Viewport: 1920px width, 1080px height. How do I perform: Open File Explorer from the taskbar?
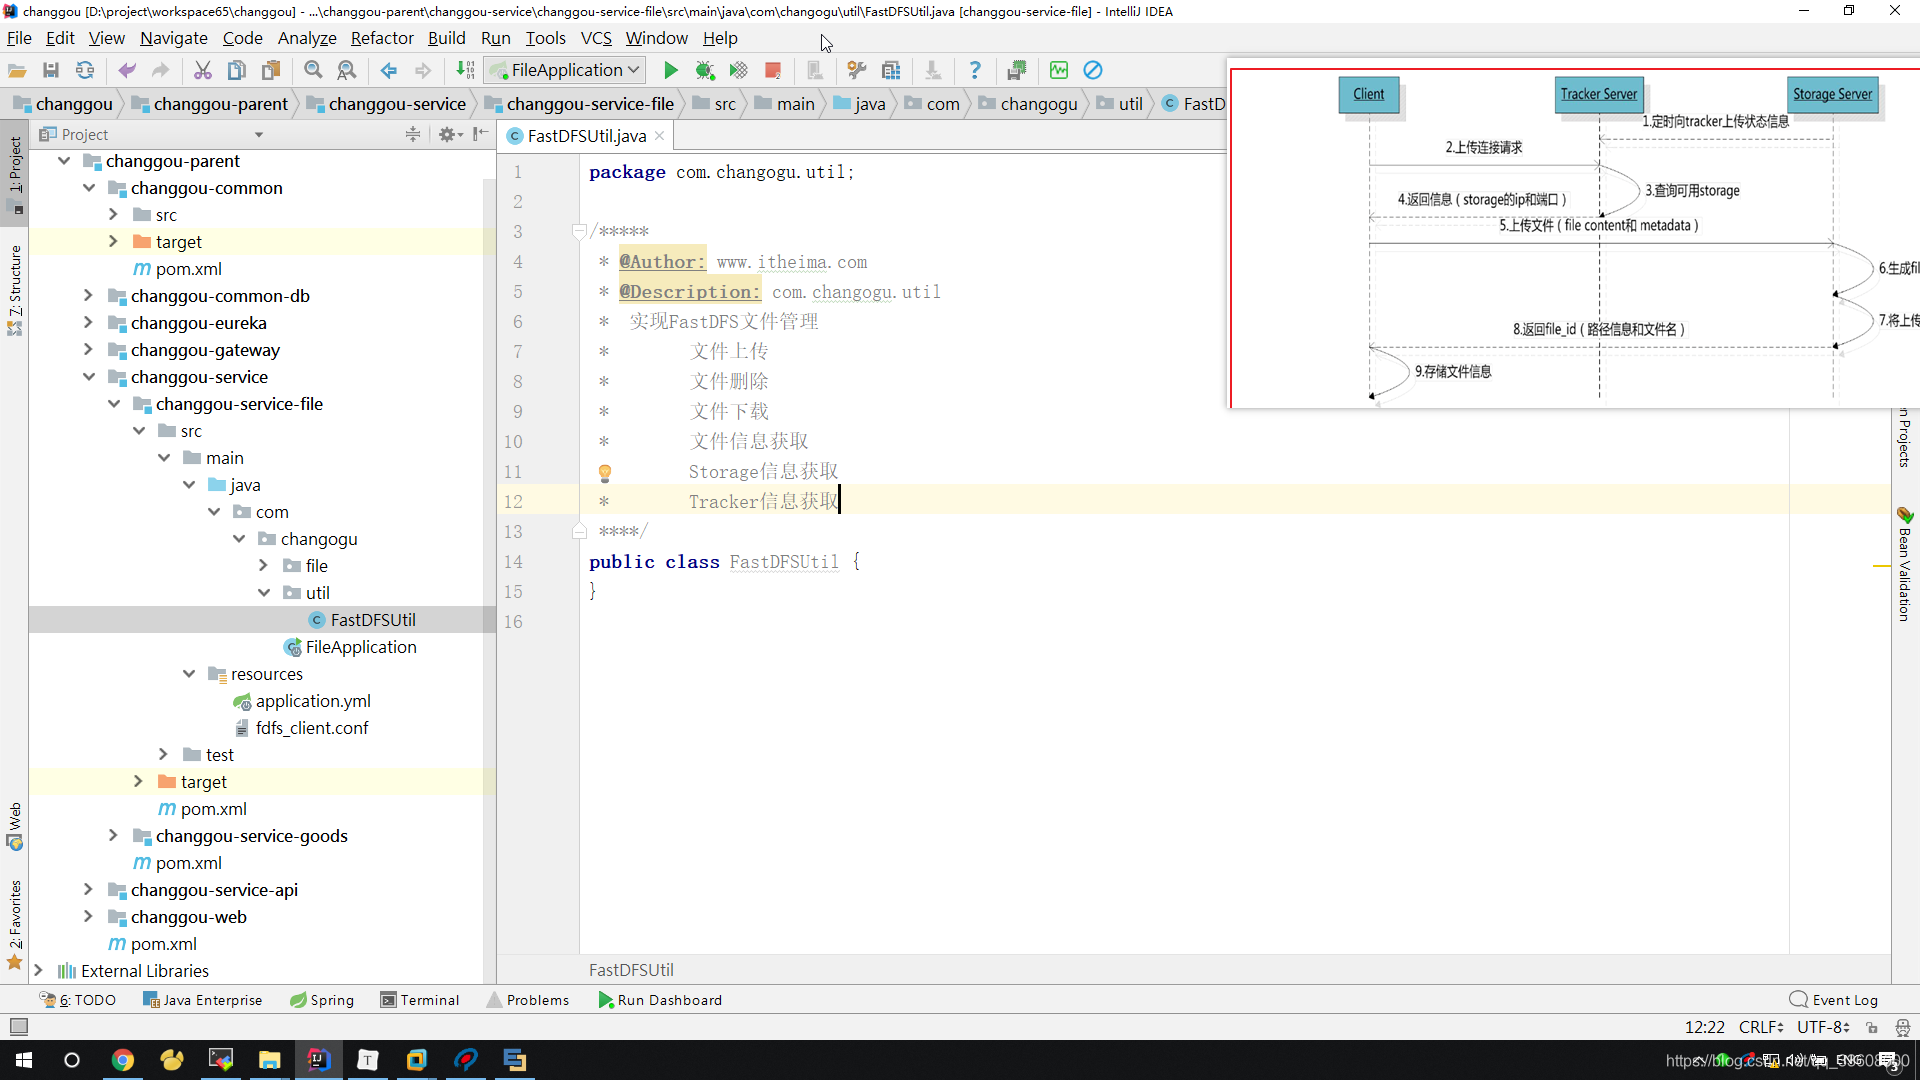(270, 1060)
